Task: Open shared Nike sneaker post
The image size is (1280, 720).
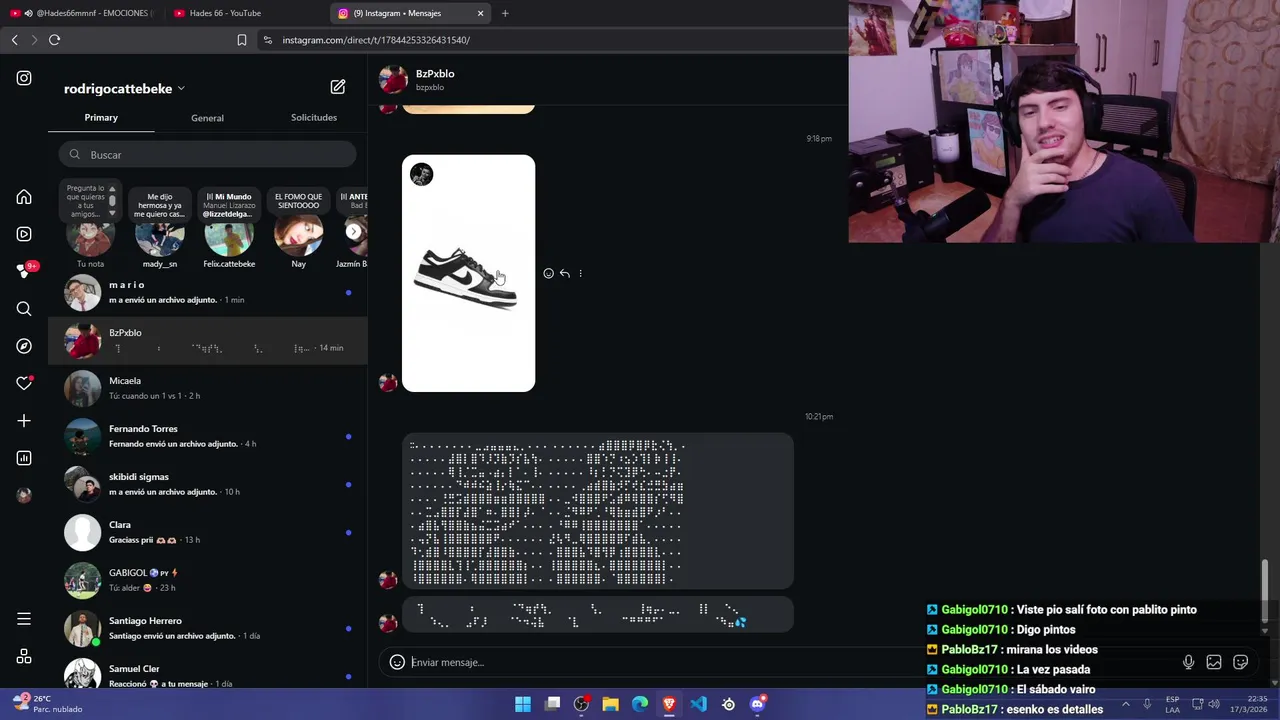Action: [x=468, y=273]
